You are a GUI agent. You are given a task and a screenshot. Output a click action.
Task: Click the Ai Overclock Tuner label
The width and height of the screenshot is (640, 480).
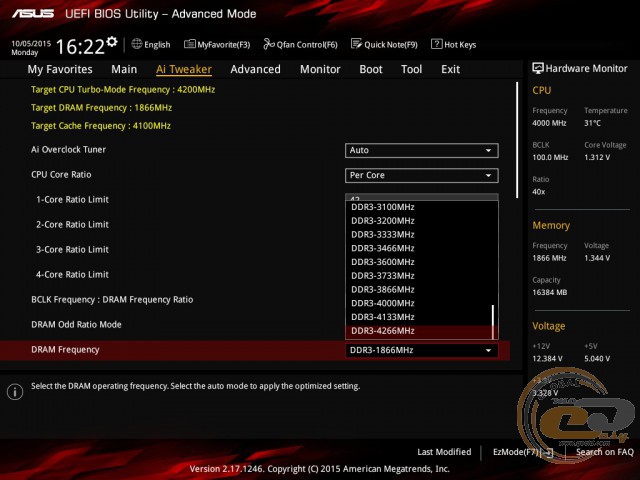click(x=68, y=150)
